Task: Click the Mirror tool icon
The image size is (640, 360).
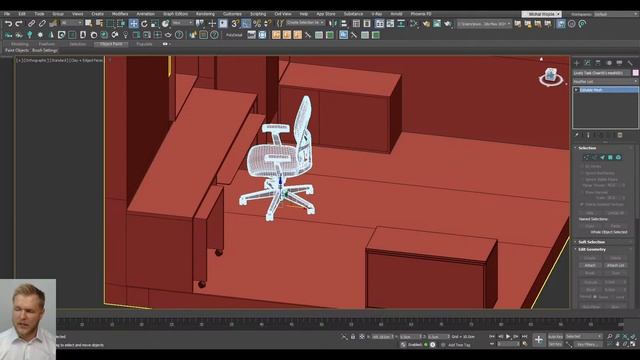Action: pos(333,24)
